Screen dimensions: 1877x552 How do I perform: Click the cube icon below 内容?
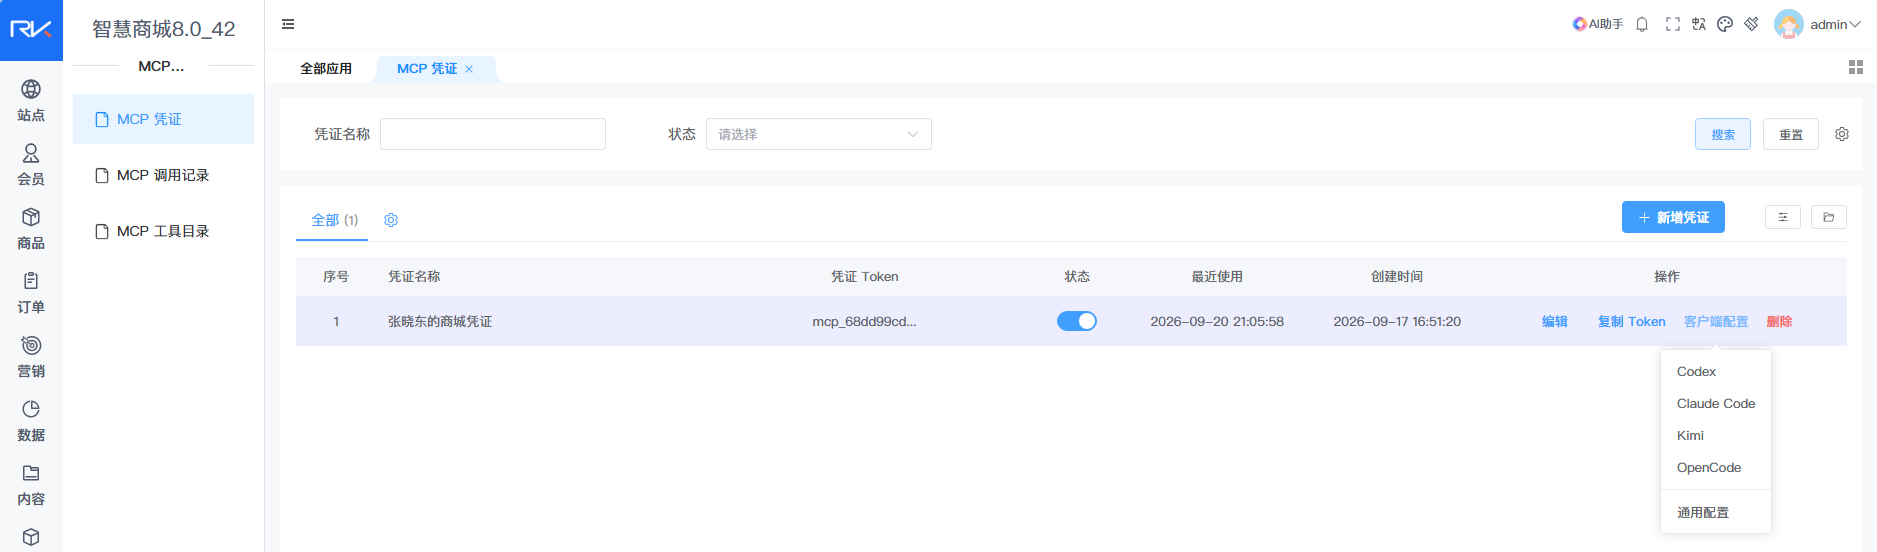point(31,537)
